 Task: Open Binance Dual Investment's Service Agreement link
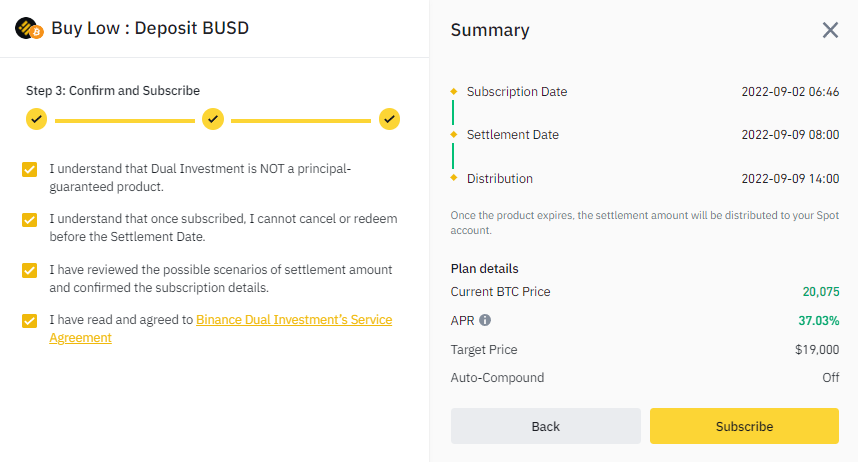tap(294, 320)
